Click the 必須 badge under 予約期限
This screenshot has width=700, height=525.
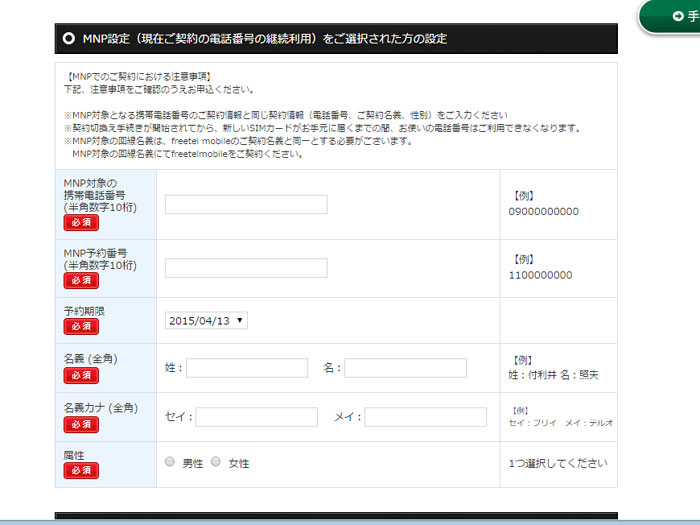tap(81, 327)
